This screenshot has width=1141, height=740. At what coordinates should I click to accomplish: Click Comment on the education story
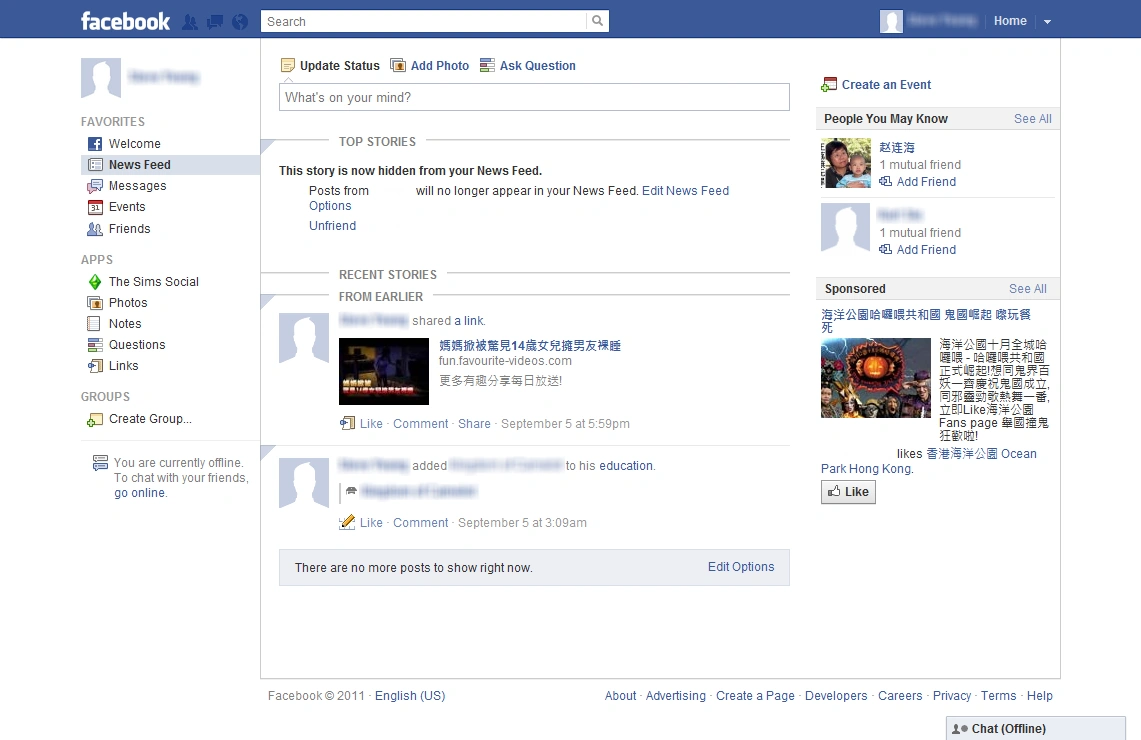[x=421, y=522]
